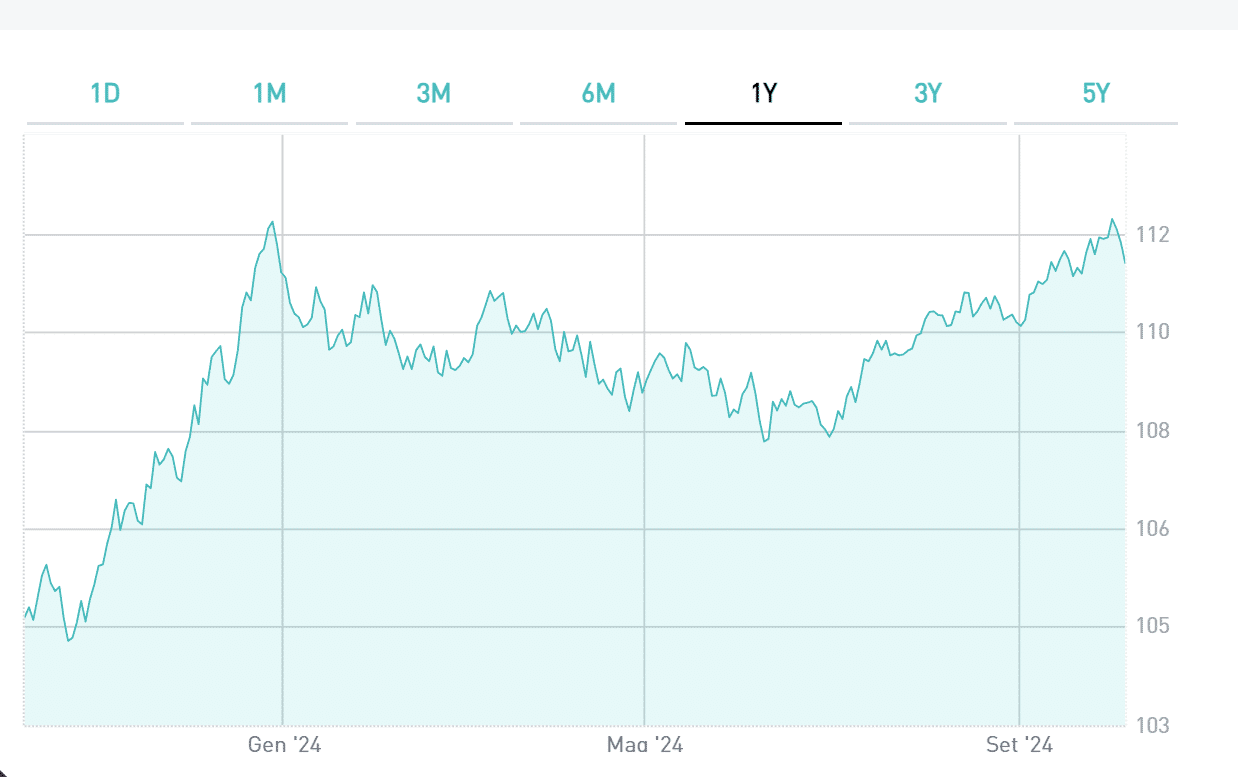
Task: Click the 103 price axis label
Action: click(1155, 725)
